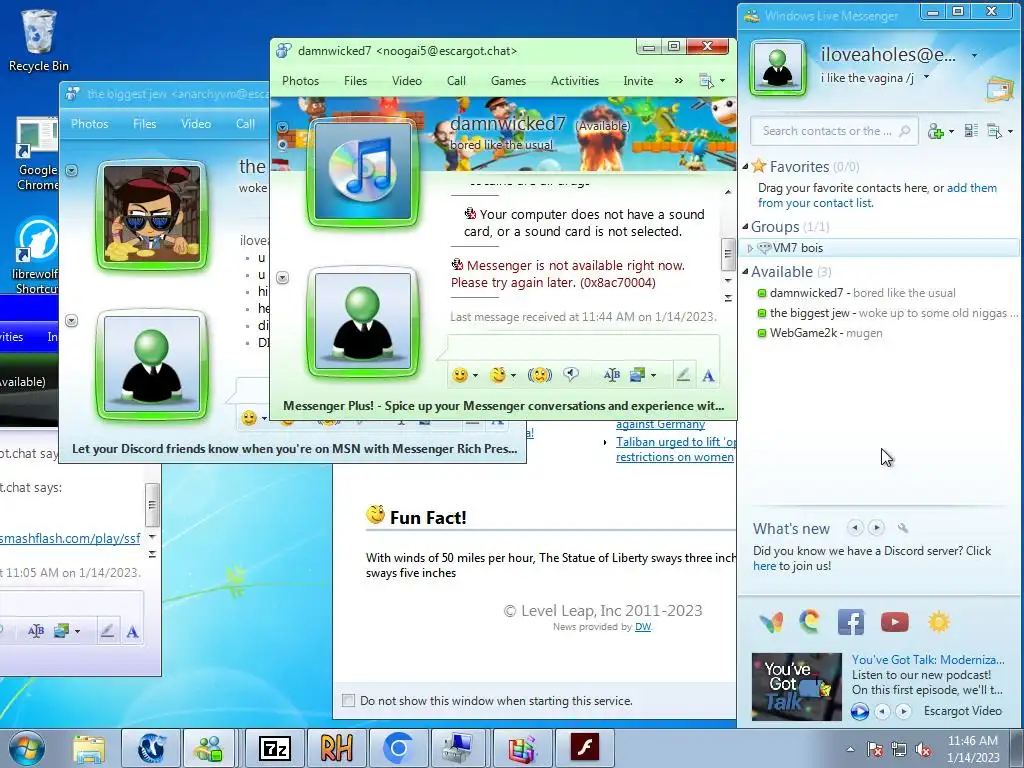The height and width of the screenshot is (768, 1024).
Task: Open Photos menu in the biggest jew chat
Action: pos(89,124)
